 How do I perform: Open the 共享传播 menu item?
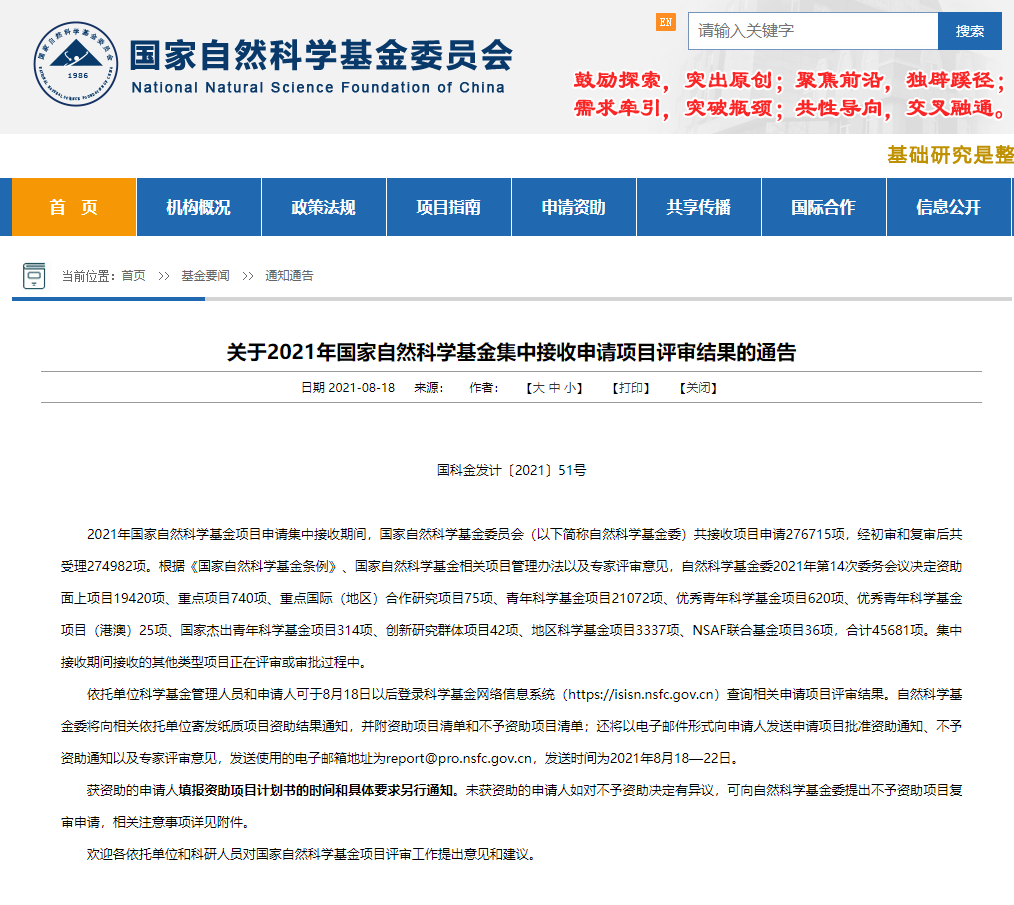(x=699, y=207)
